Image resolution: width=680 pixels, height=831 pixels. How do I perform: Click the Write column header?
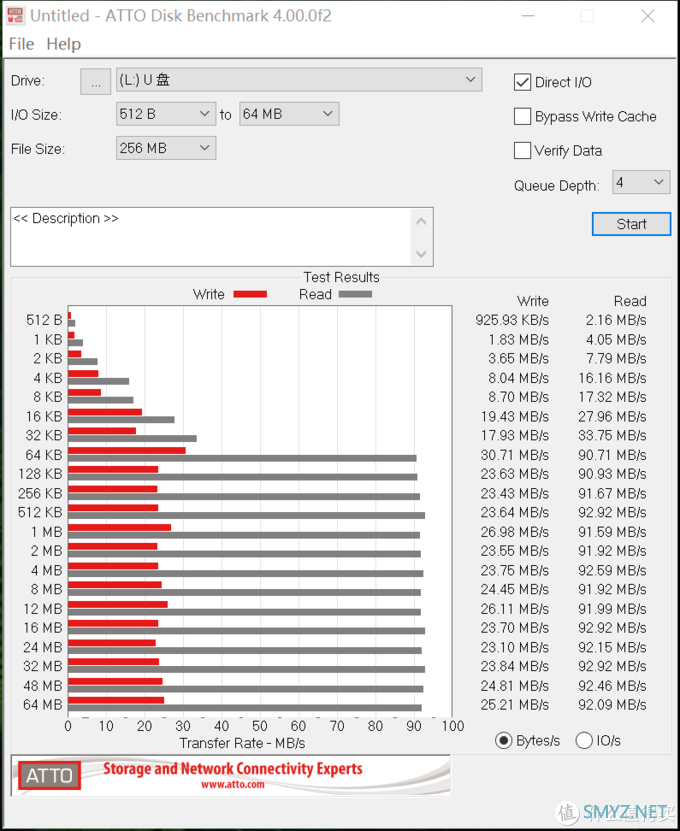coord(533,301)
